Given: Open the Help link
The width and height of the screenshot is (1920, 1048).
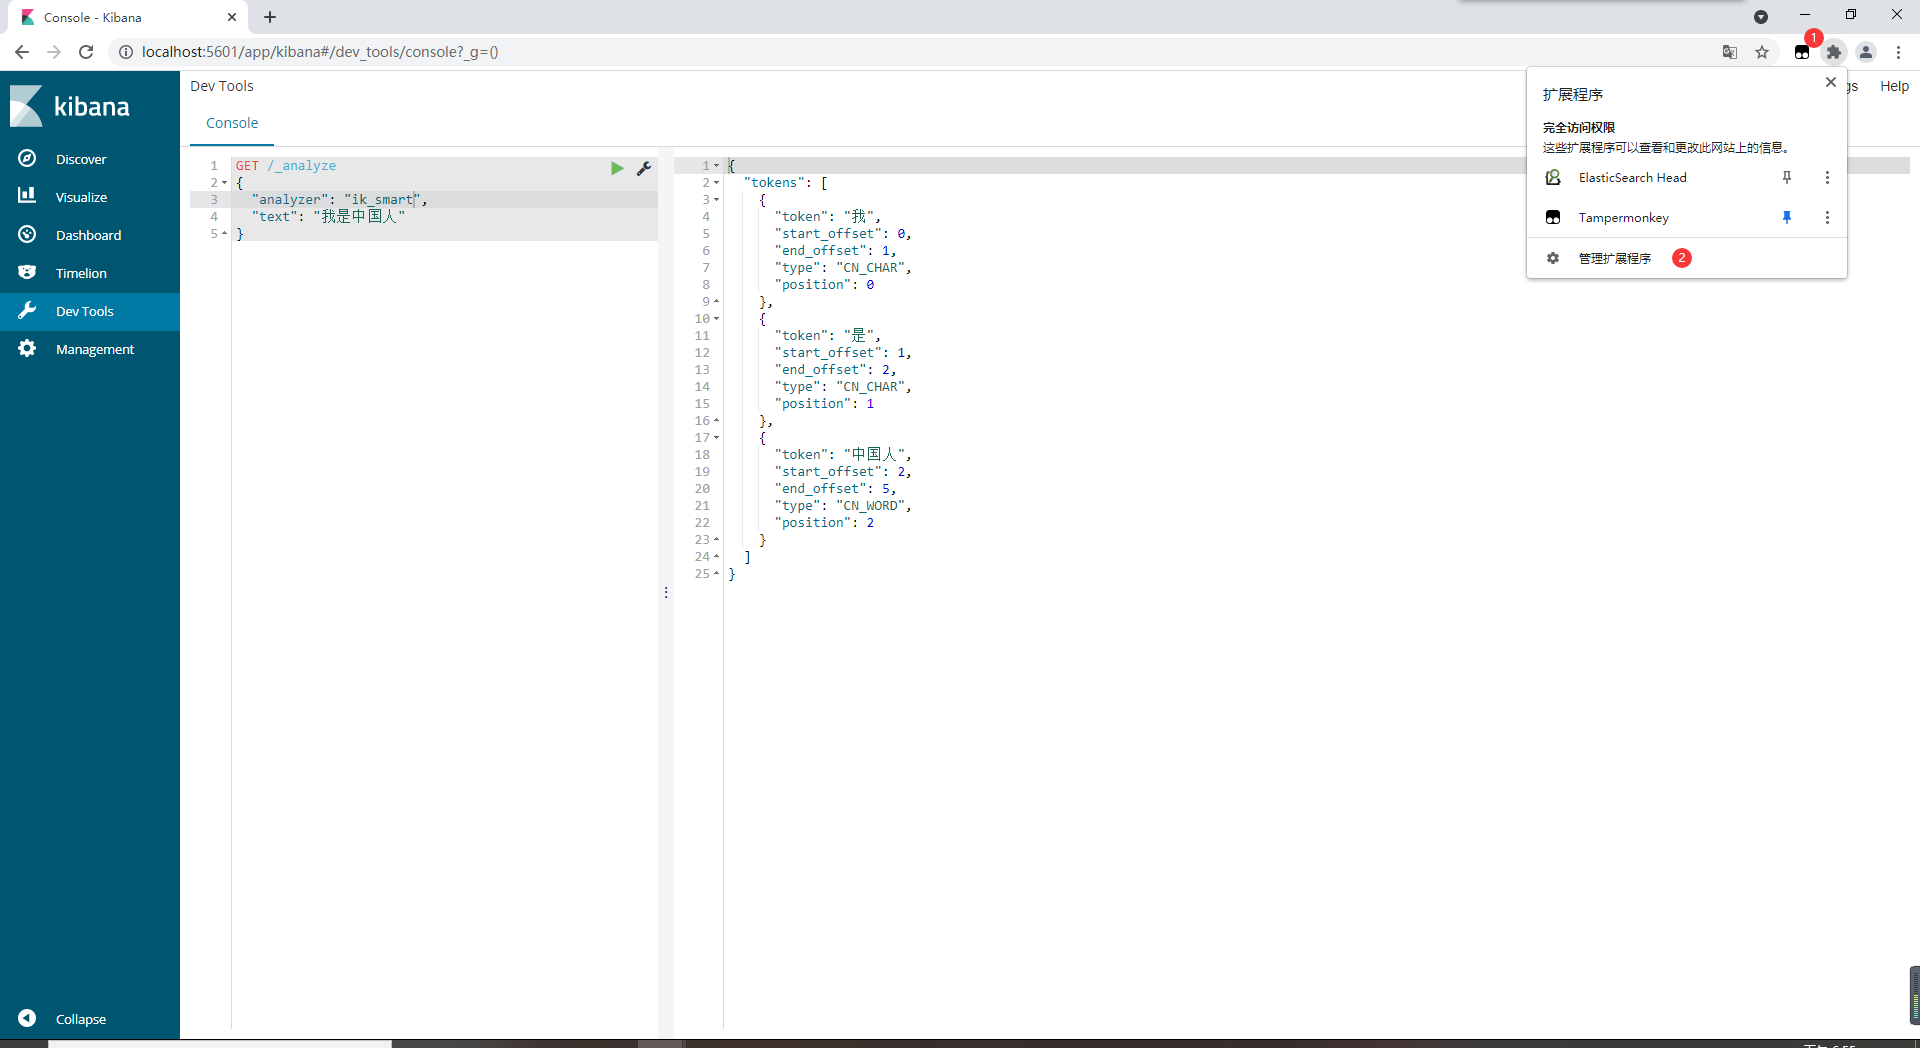Looking at the screenshot, I should [x=1894, y=86].
